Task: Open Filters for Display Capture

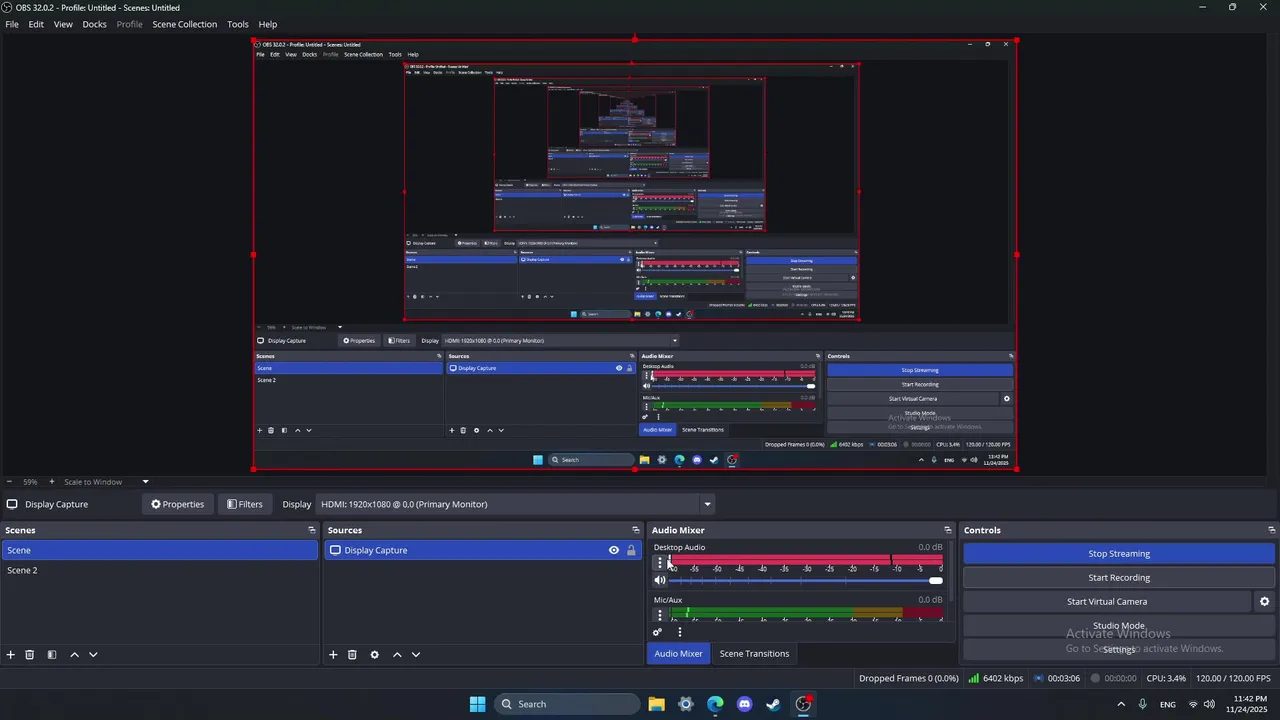Action: click(x=245, y=504)
